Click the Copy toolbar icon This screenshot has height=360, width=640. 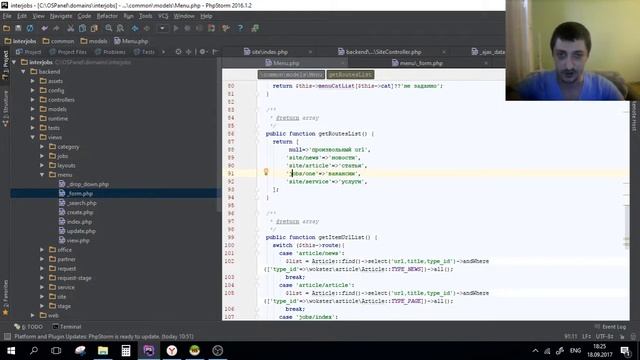[82, 28]
